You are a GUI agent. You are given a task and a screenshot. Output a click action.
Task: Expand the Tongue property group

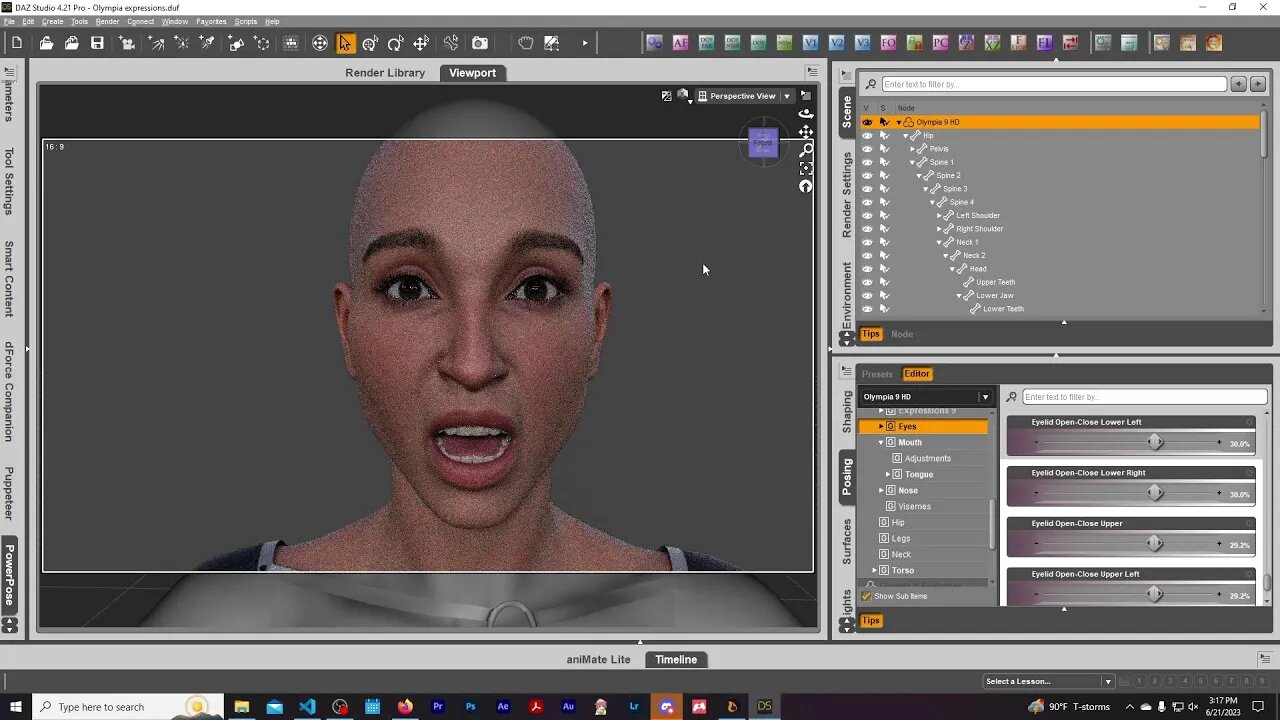coord(887,474)
